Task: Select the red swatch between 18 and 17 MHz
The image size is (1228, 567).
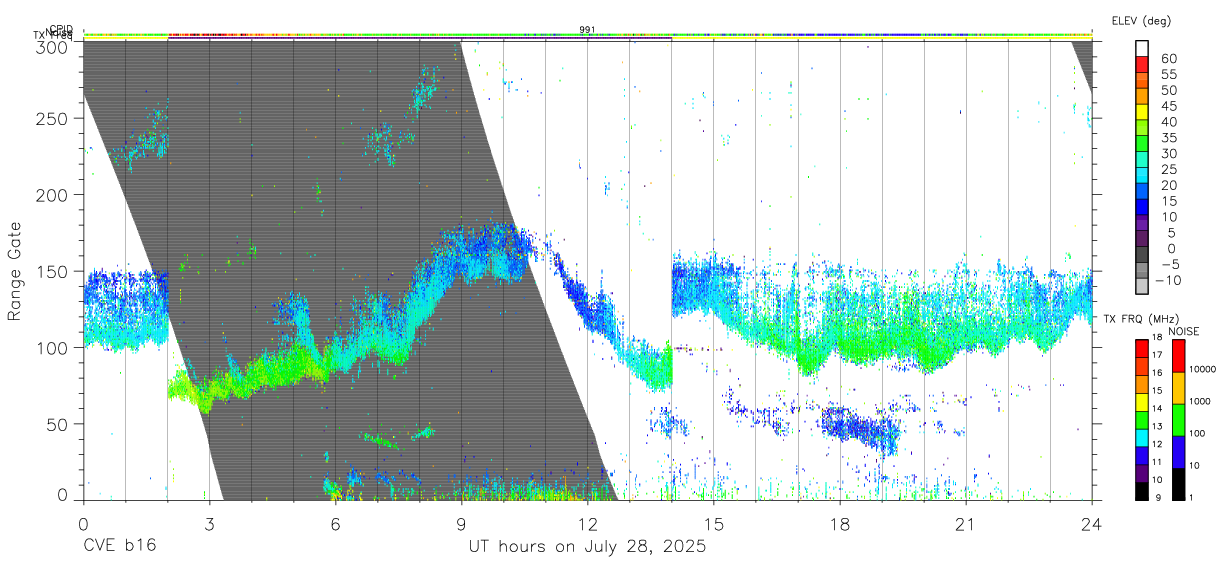Action: [1141, 347]
